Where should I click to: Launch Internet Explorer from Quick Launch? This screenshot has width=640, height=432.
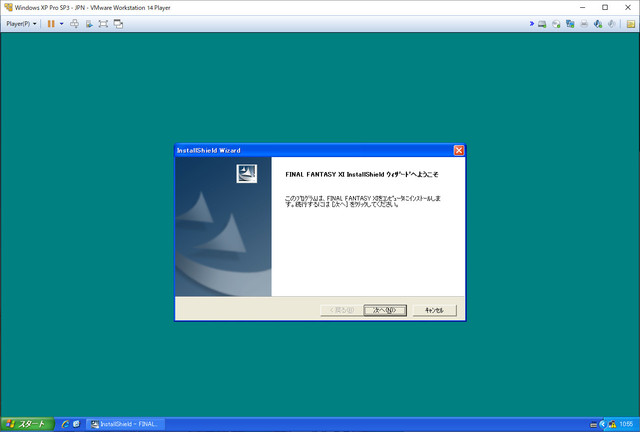coord(65,424)
